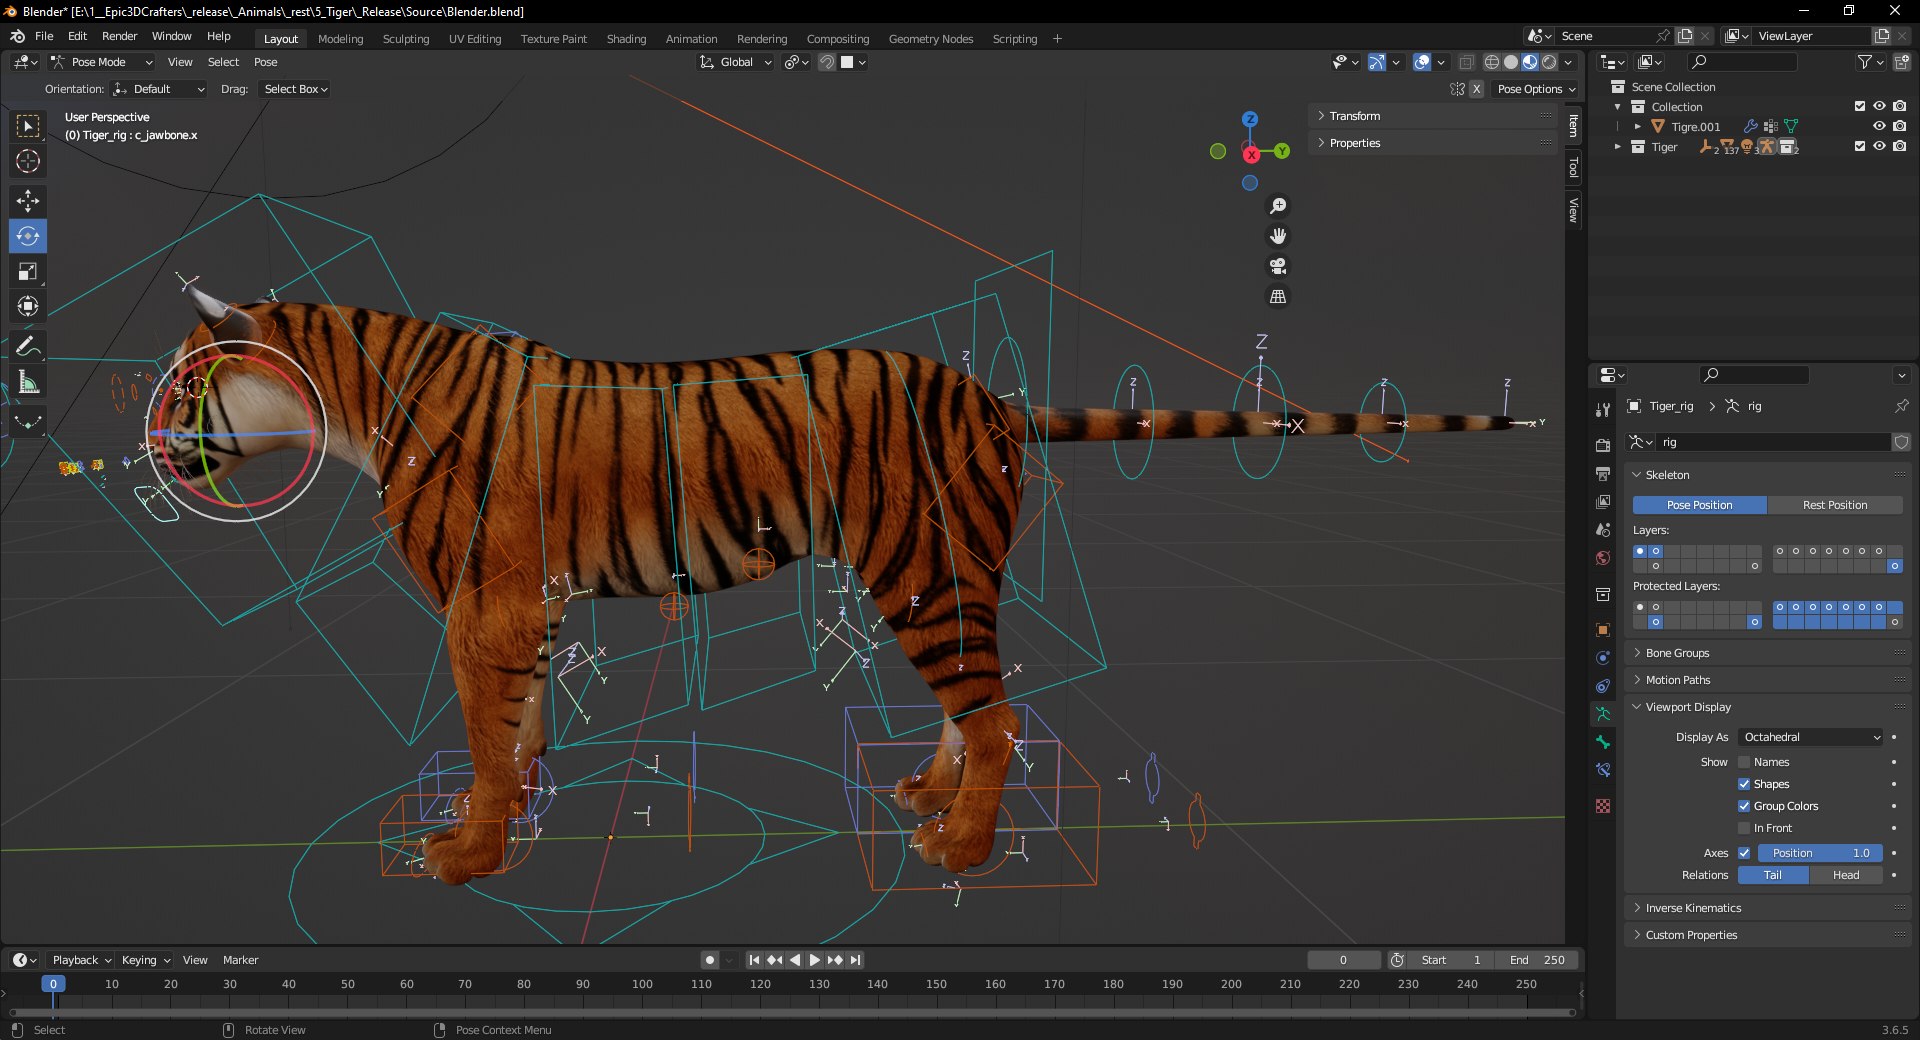Toggle the Axes checkbox
Screen dimensions: 1920x1040
1744,853
